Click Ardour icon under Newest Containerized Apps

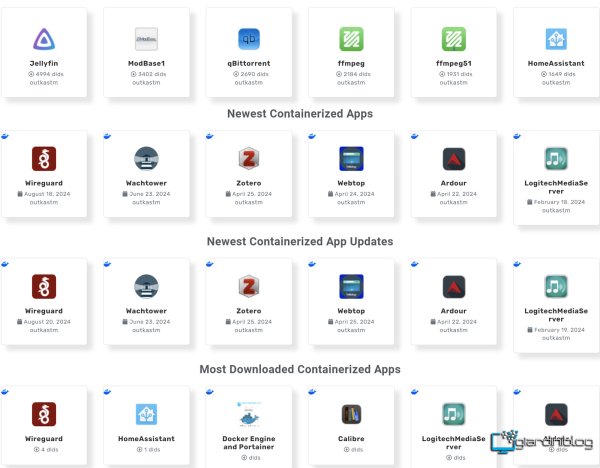(x=453, y=159)
